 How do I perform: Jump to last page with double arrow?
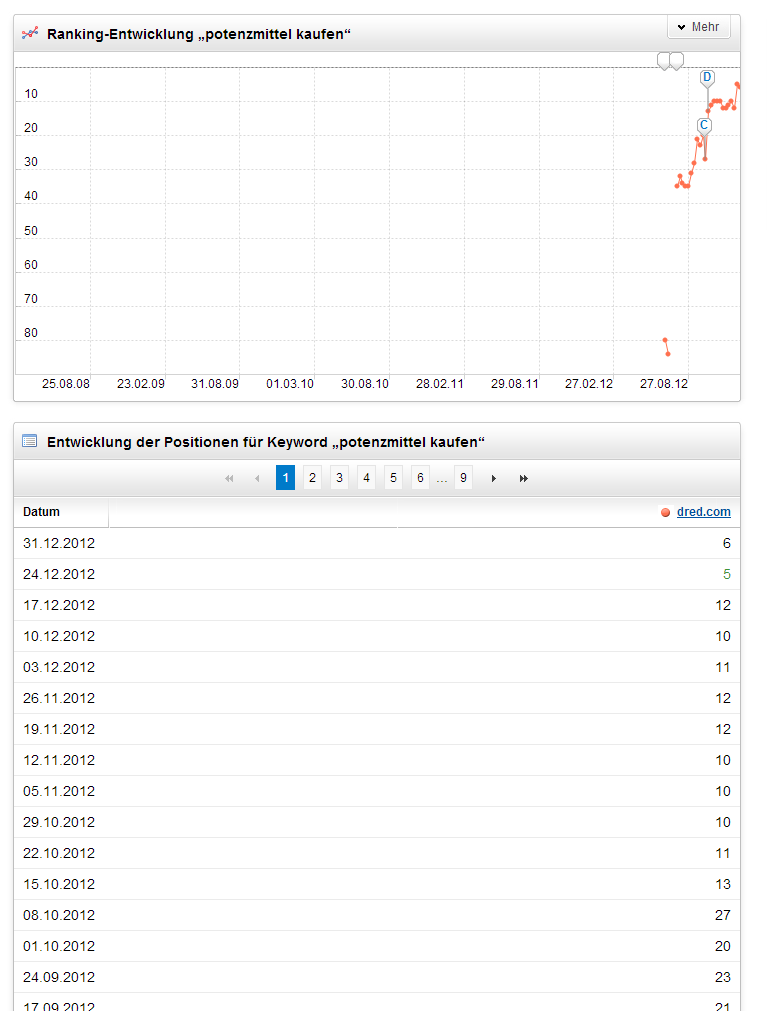523,478
